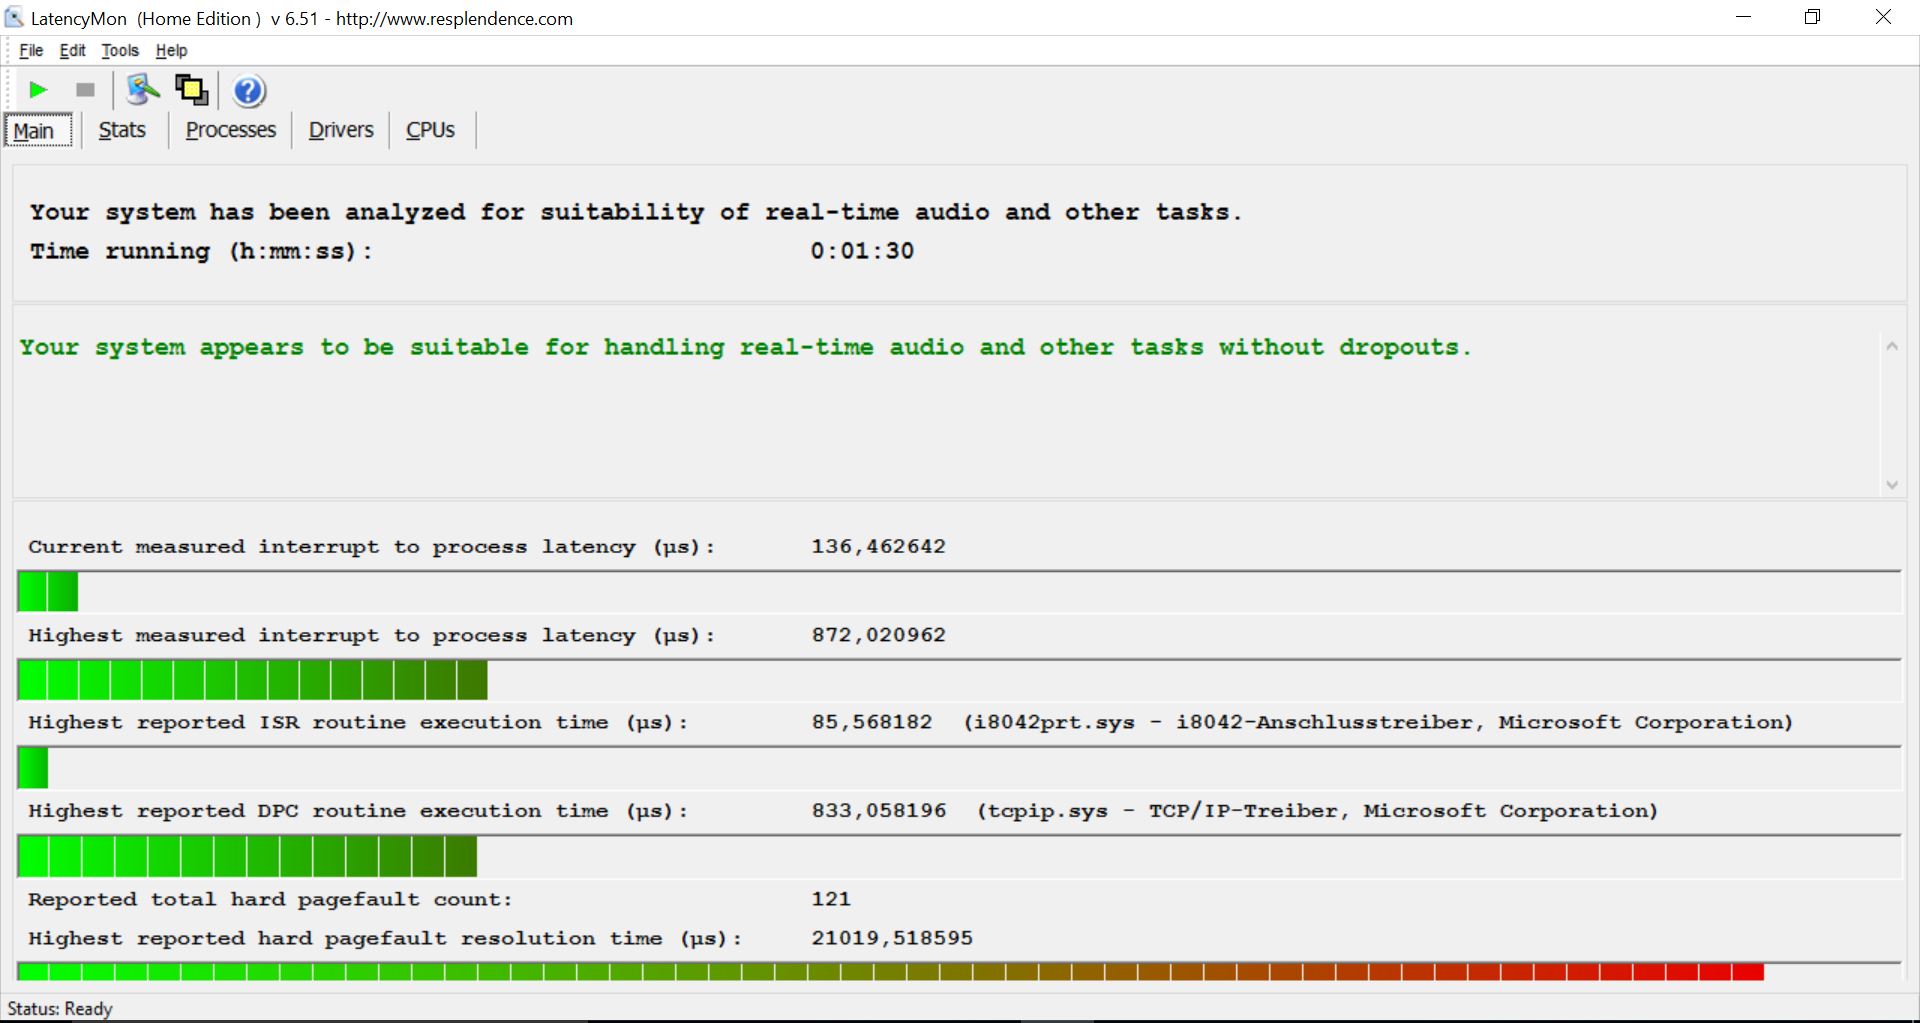Click the ISR routine execution time bar
This screenshot has height=1023, width=1920.
pos(959,768)
